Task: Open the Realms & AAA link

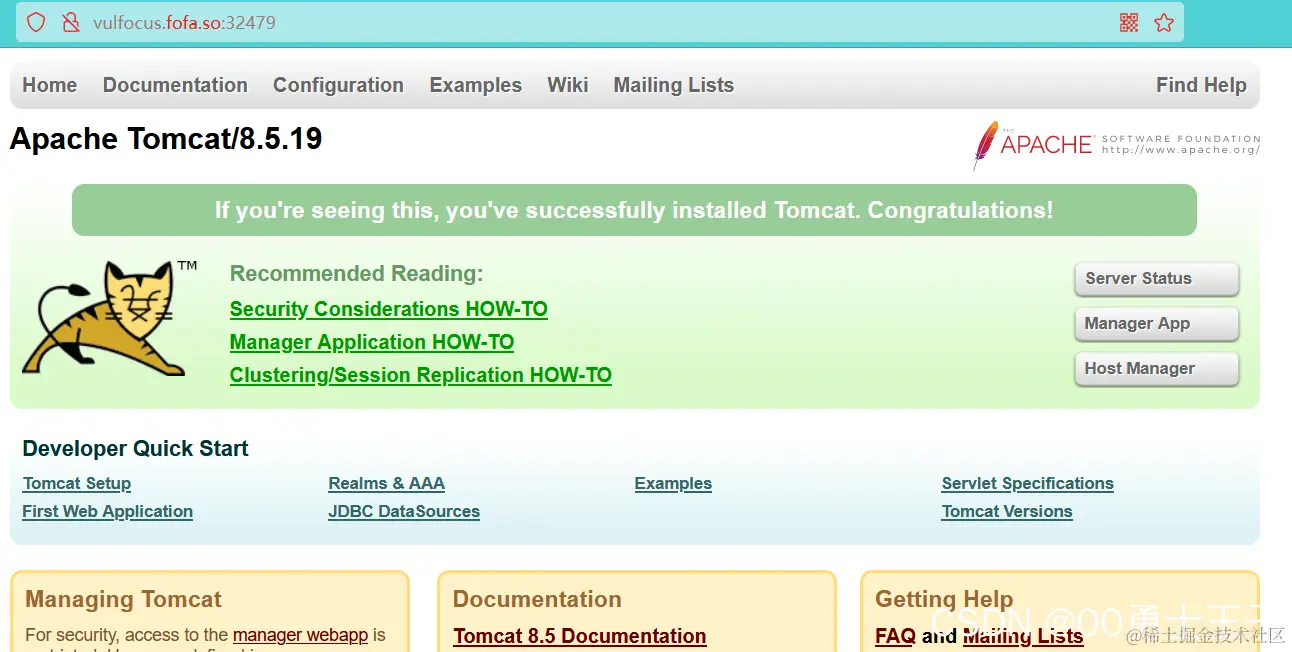Action: tap(387, 484)
